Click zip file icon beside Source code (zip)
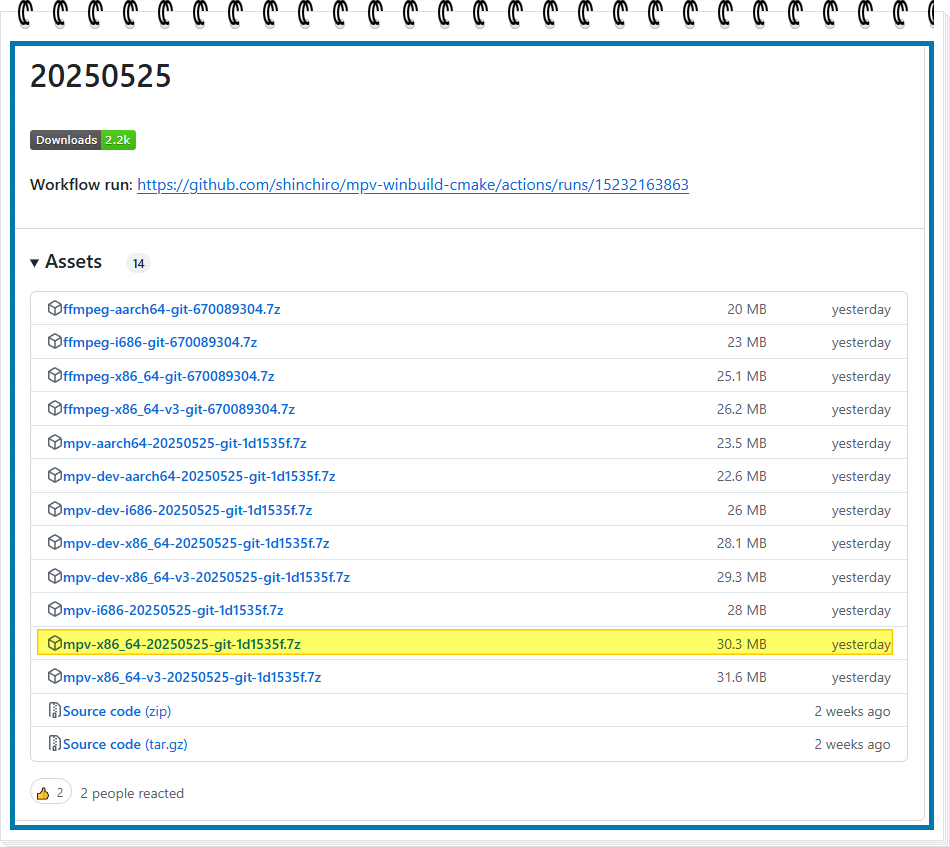Viewport: 950px width, 847px height. [x=55, y=711]
